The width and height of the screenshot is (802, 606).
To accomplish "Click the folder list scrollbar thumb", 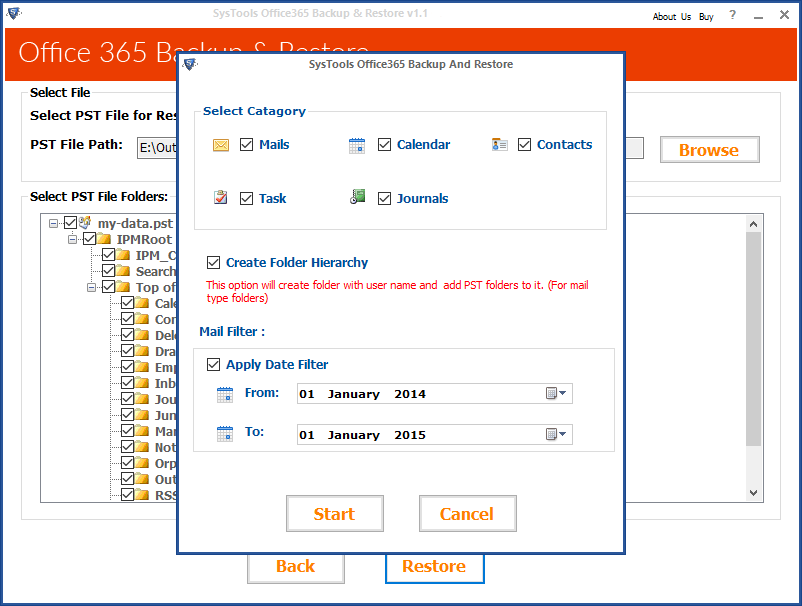I will [x=753, y=339].
